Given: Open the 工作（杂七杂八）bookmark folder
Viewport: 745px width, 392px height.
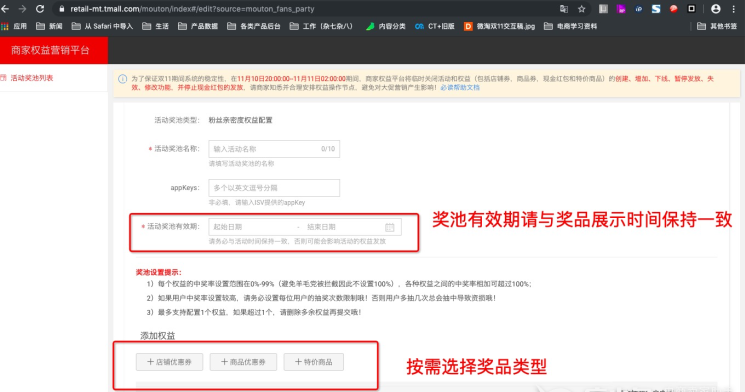Looking at the screenshot, I should pyautogui.click(x=321, y=26).
